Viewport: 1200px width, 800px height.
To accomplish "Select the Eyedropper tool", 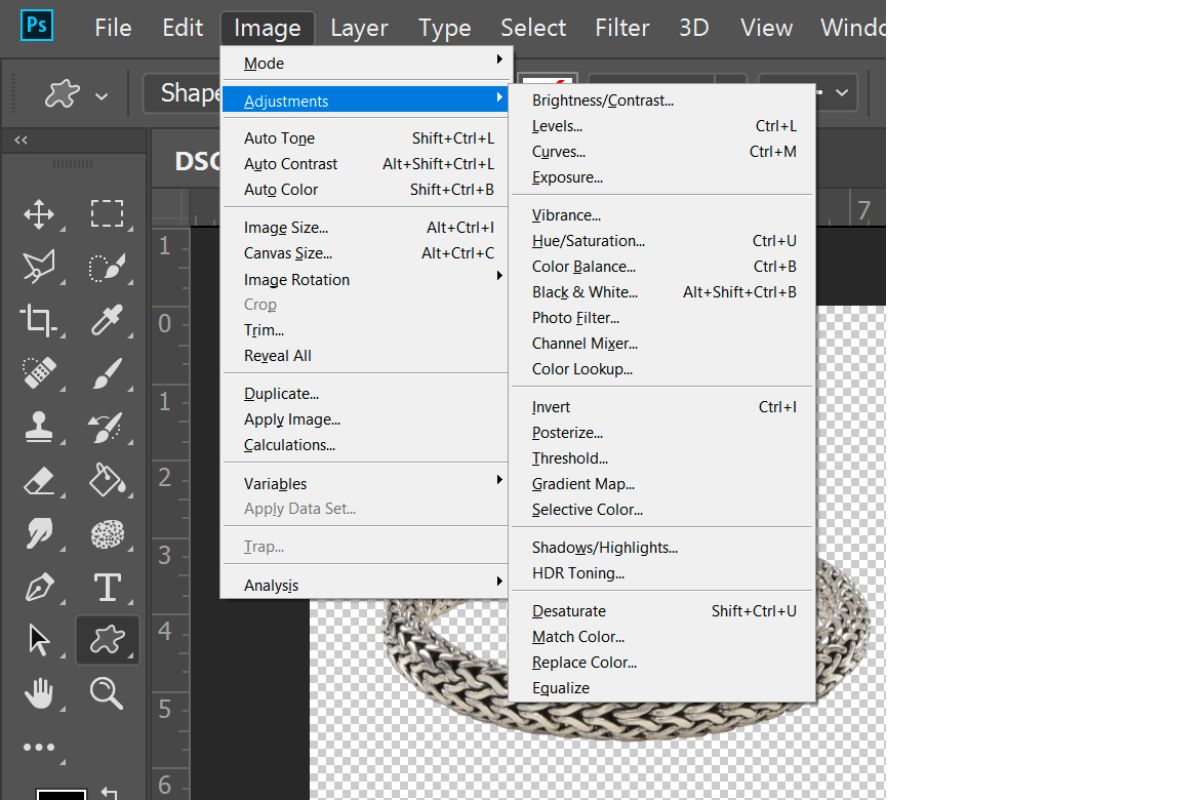I will (x=107, y=320).
